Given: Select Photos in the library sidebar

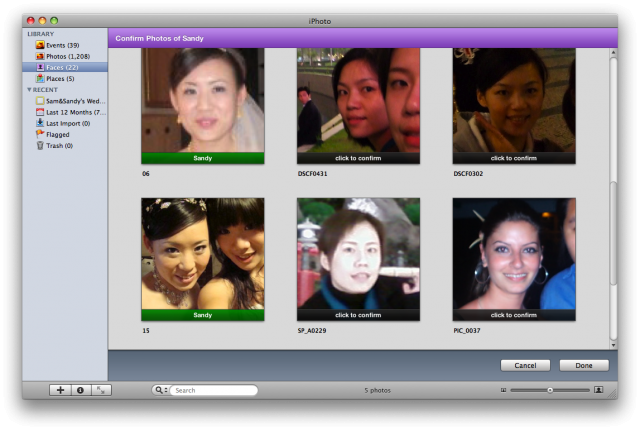Looking at the screenshot, I should (x=66, y=56).
